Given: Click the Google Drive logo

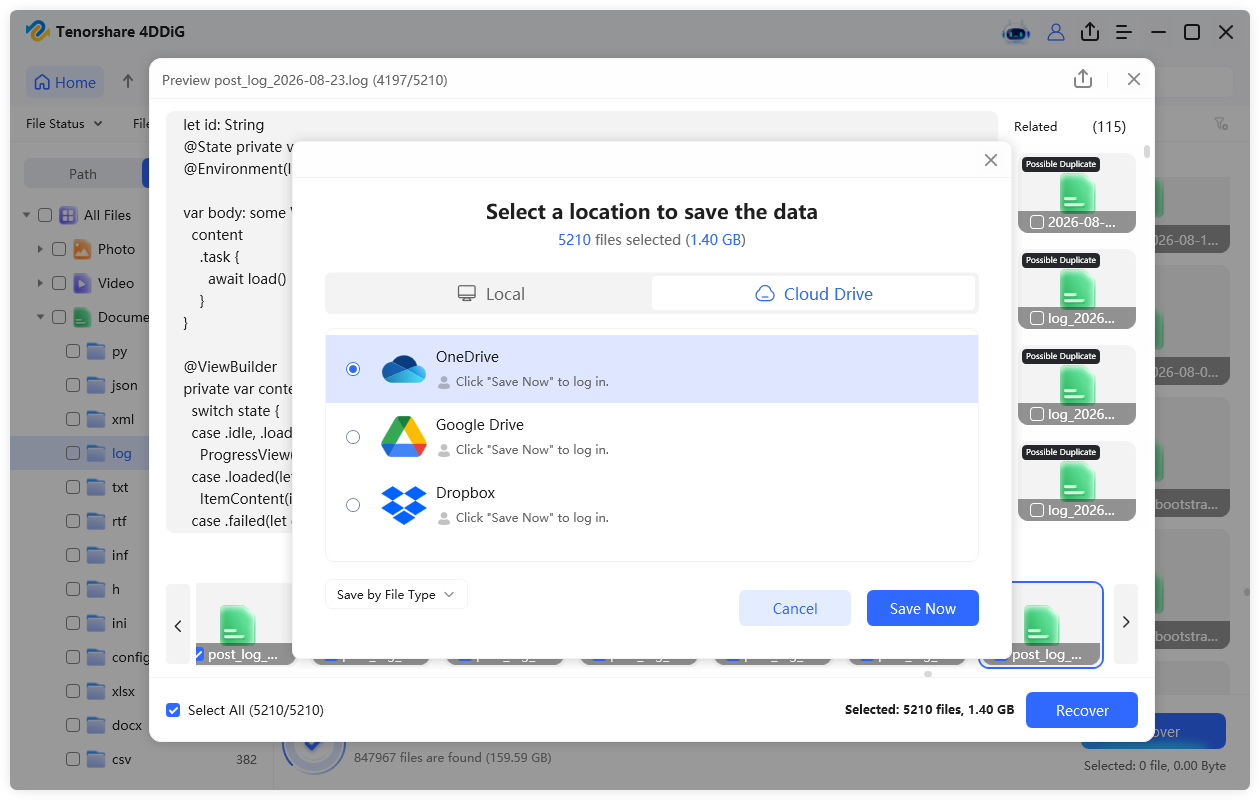Looking at the screenshot, I should point(404,437).
